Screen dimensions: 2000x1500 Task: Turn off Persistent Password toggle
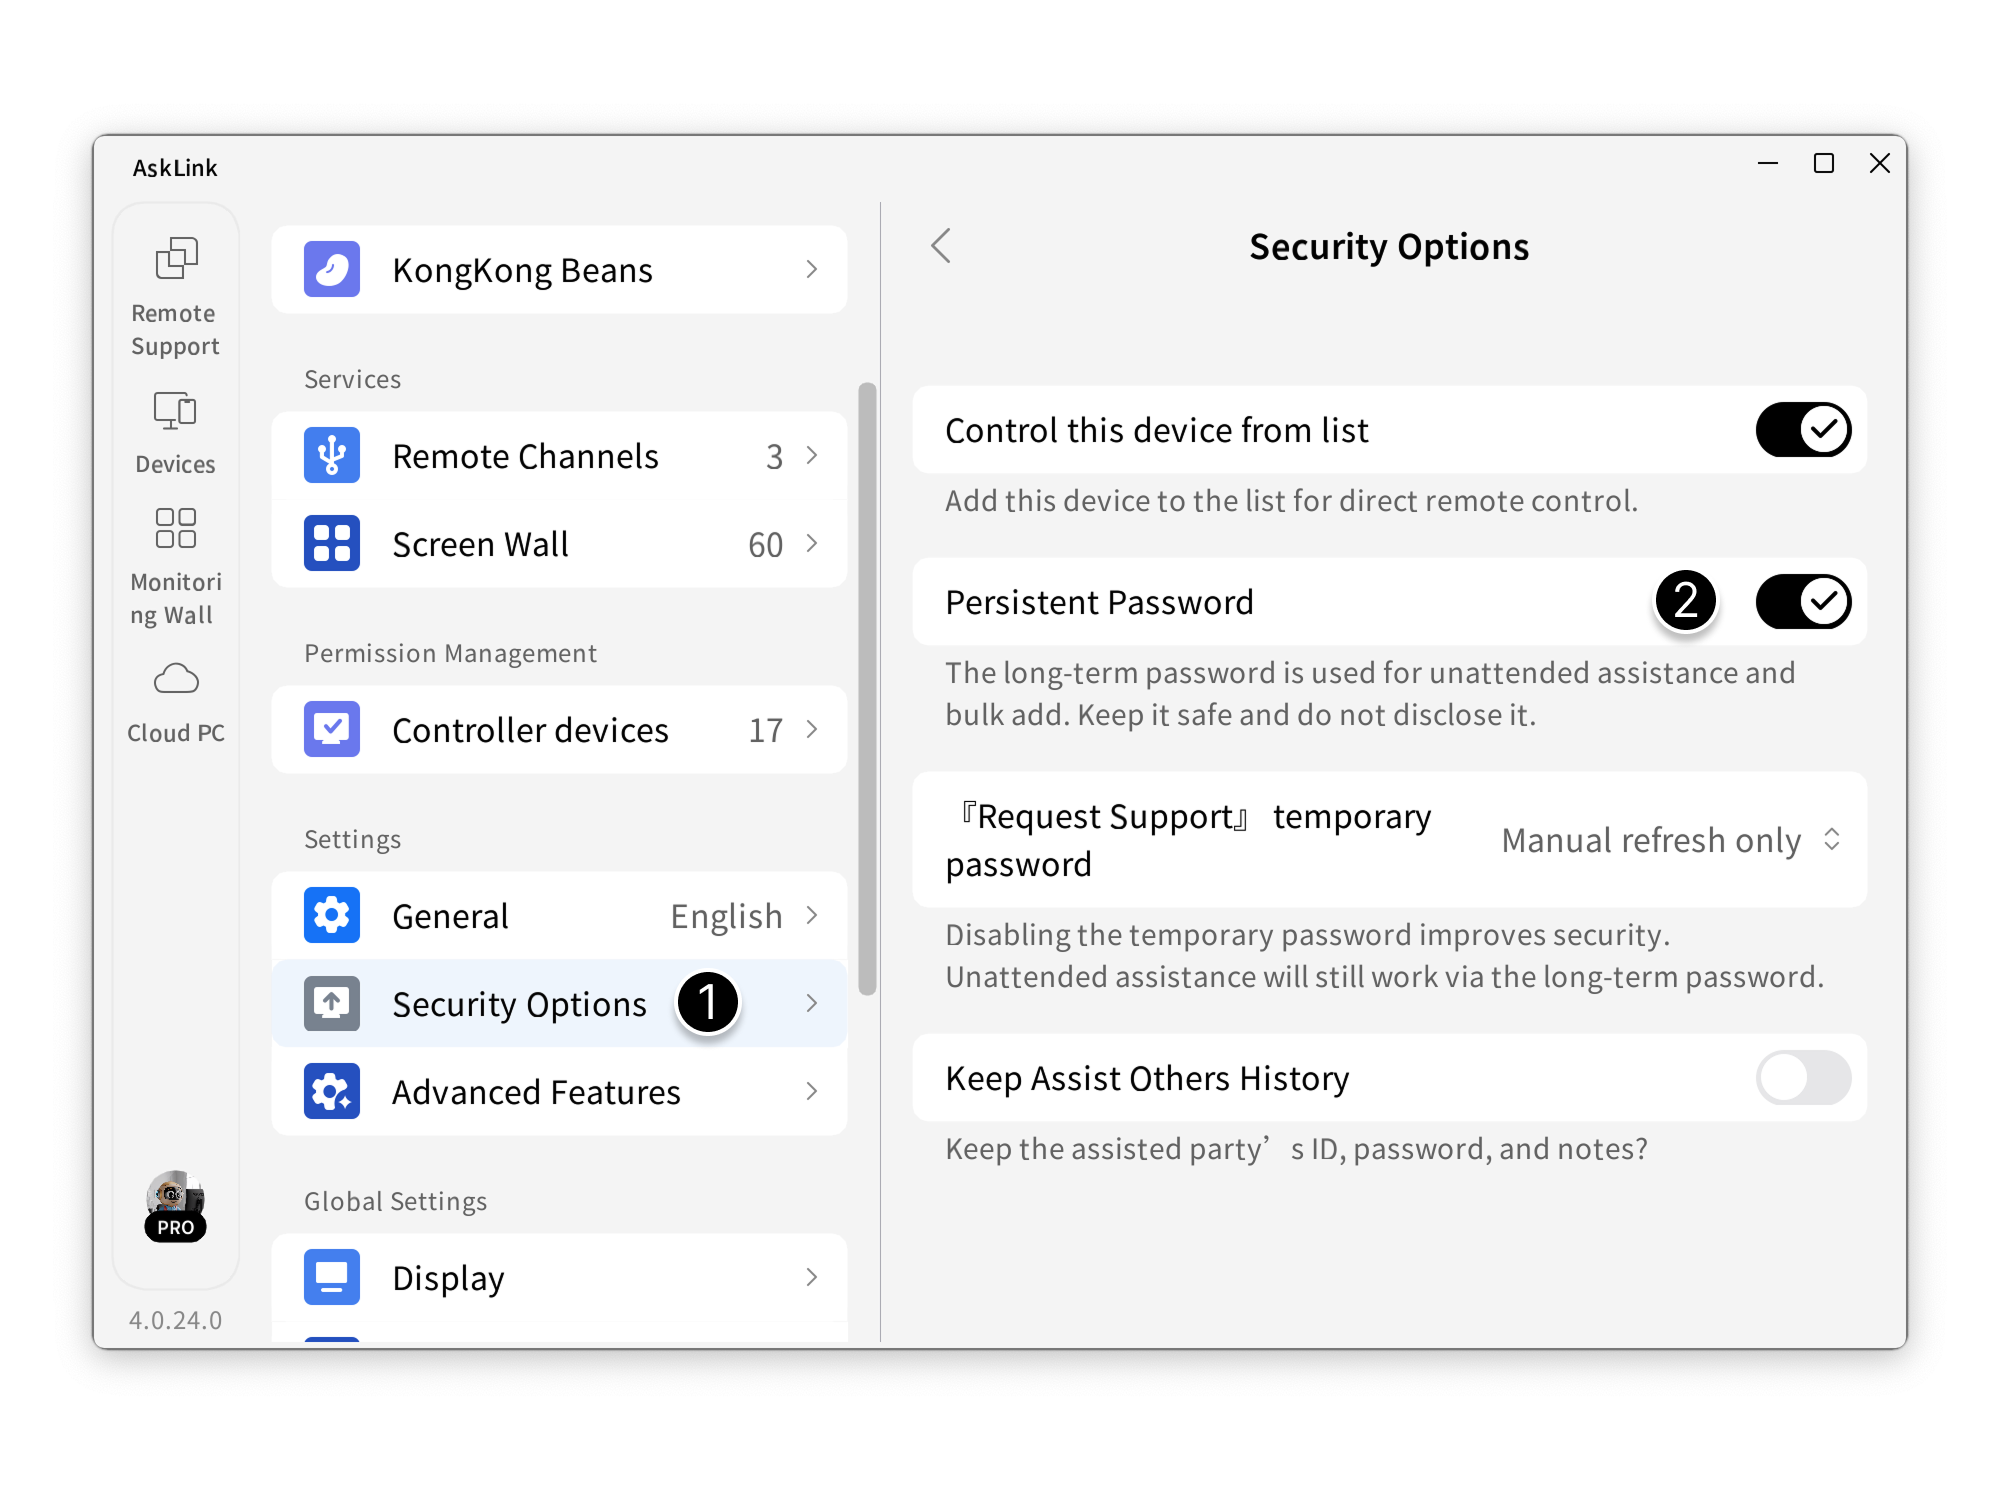(1803, 602)
